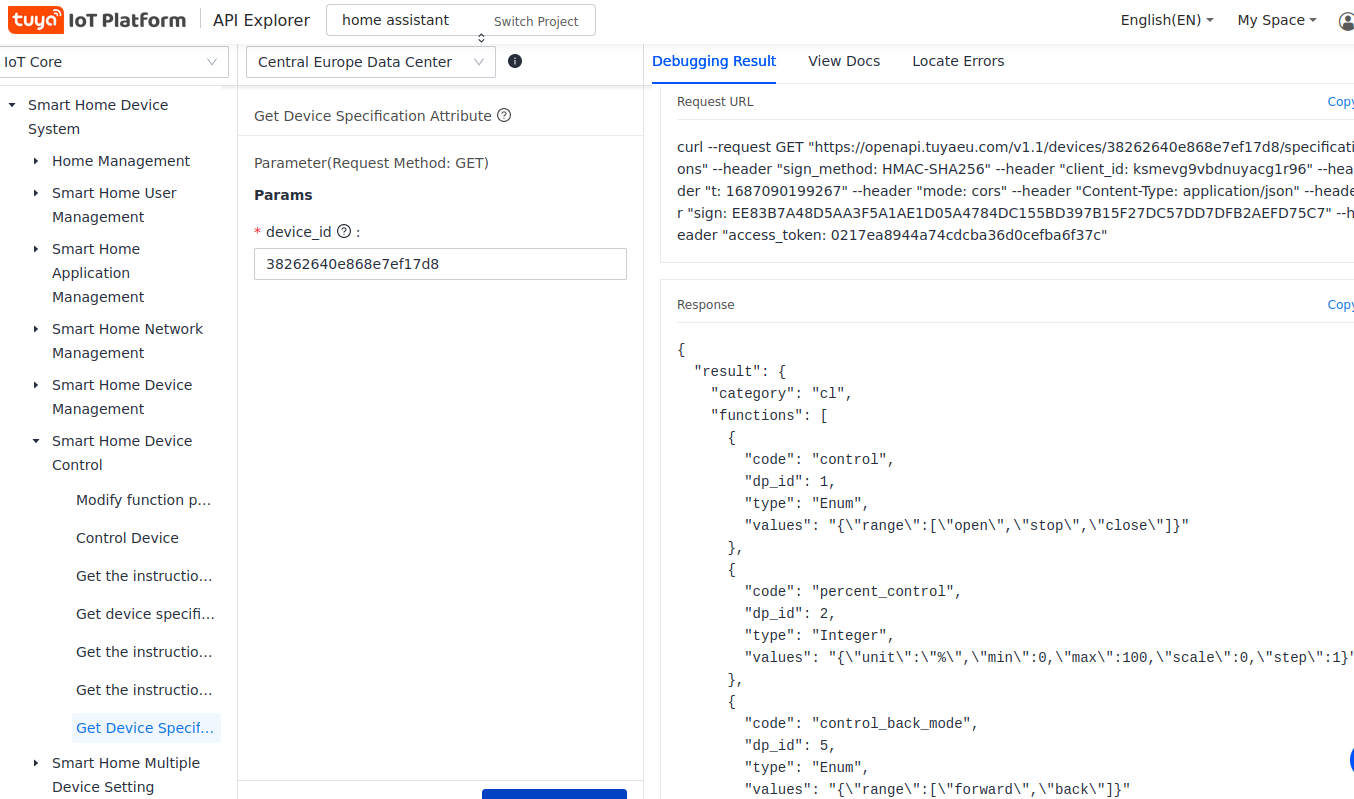Collapse the Smart Home Device Control section

37,441
